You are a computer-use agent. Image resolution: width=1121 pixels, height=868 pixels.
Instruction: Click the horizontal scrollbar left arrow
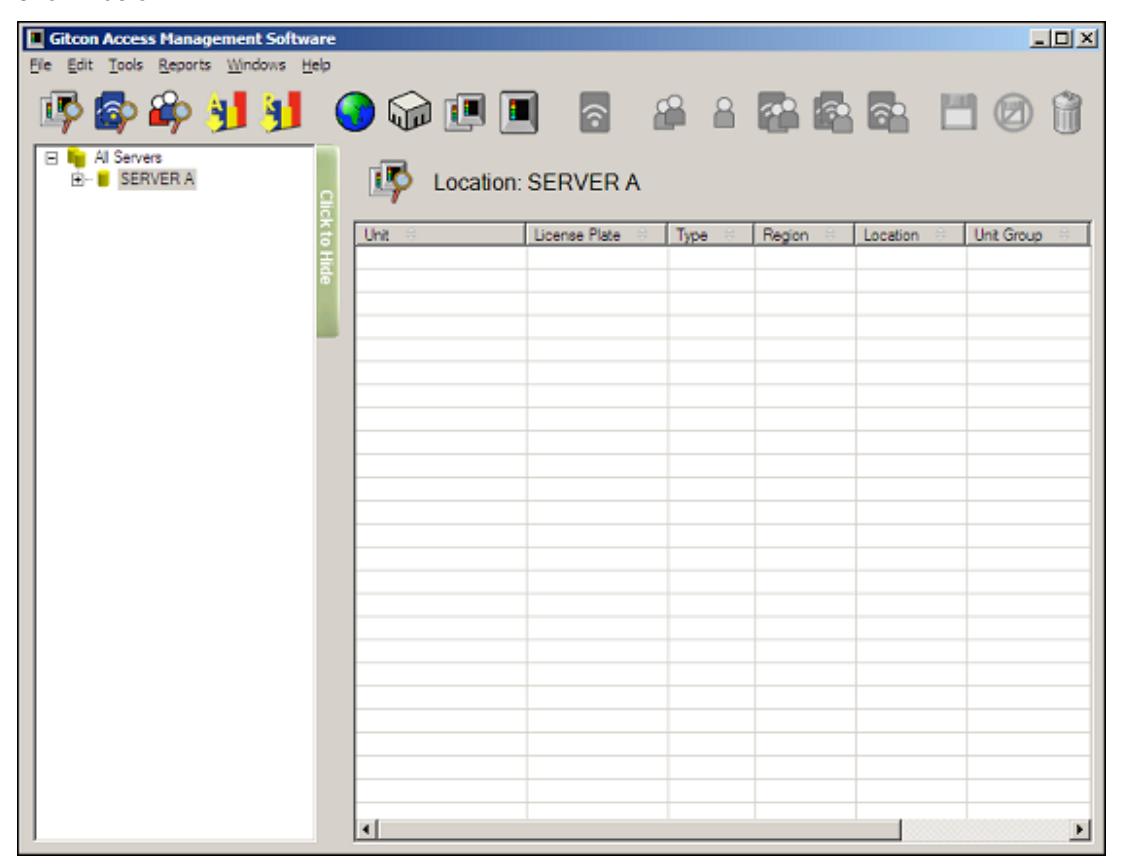click(366, 829)
